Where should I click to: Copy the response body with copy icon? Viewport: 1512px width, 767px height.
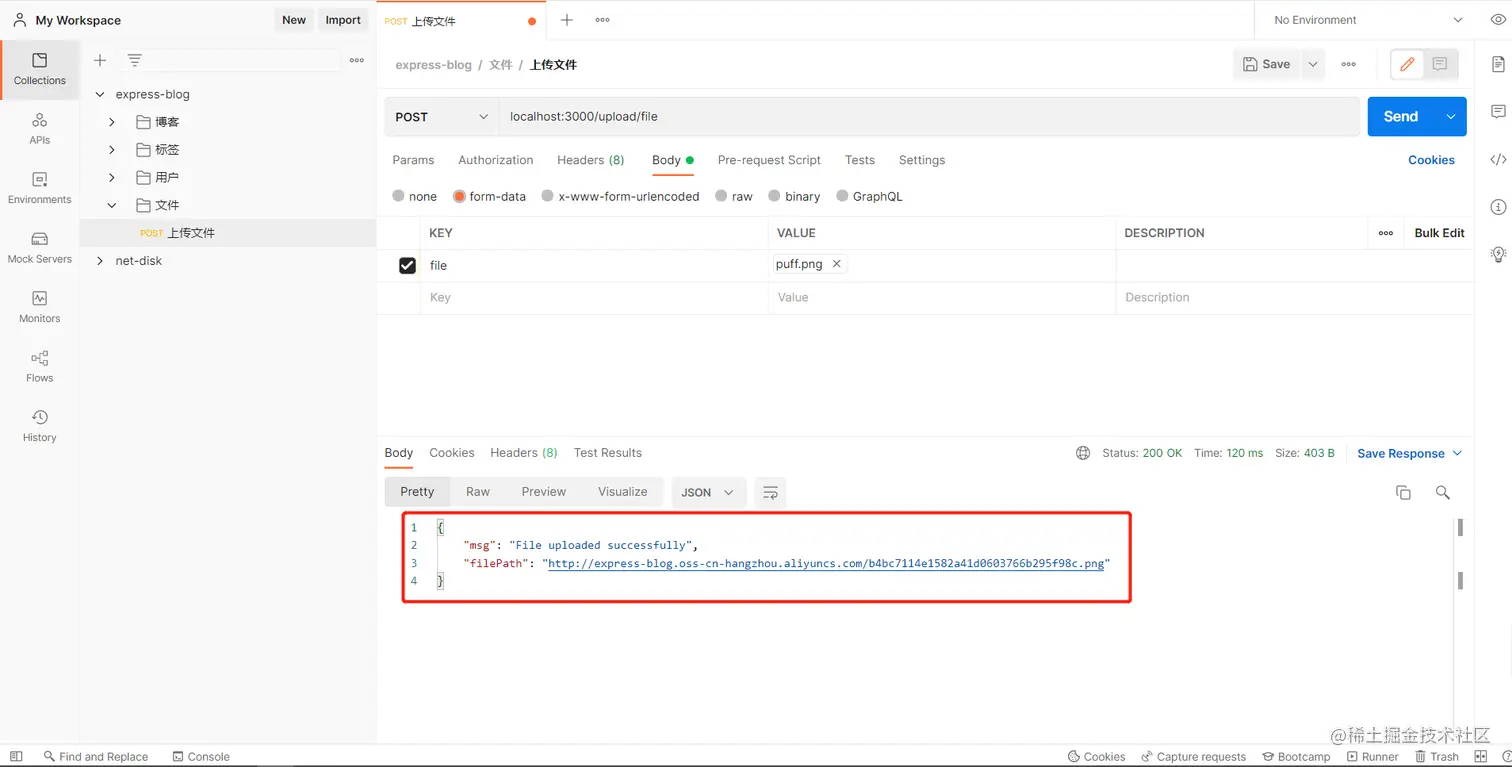click(x=1403, y=492)
